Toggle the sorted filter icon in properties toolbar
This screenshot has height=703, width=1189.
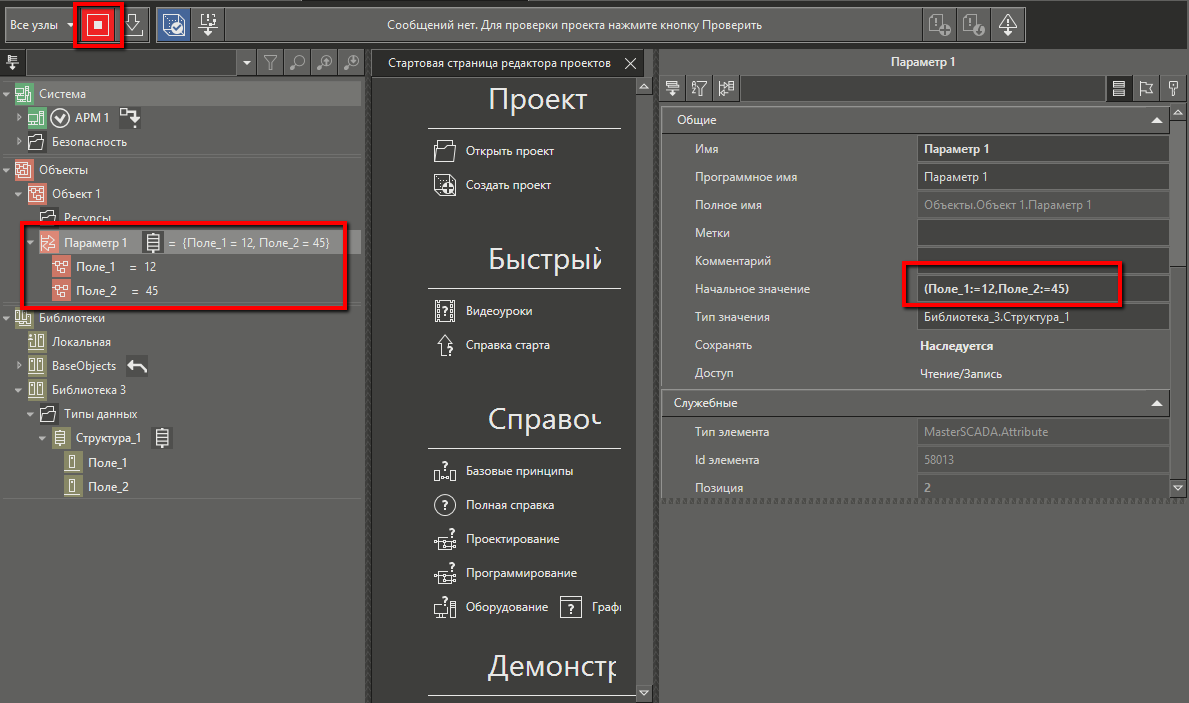(x=699, y=88)
